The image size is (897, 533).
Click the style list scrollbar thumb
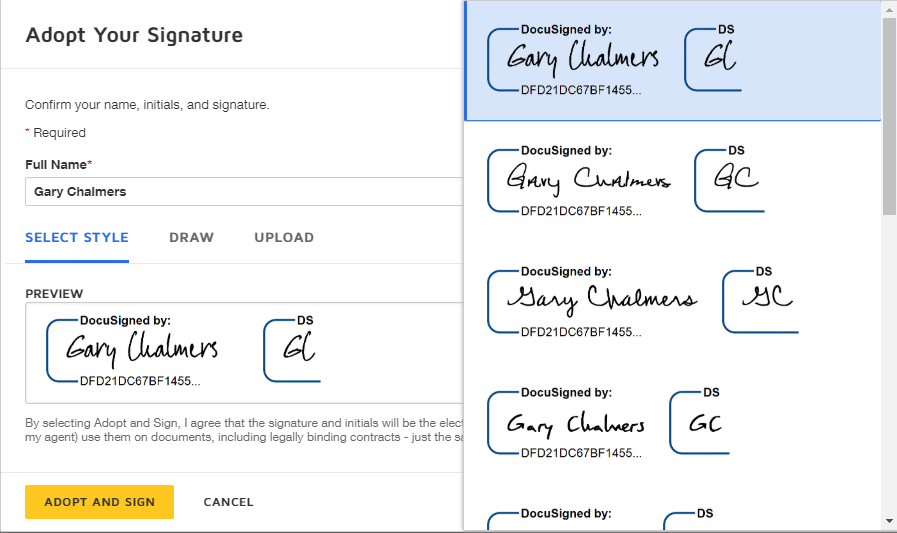tap(889, 117)
